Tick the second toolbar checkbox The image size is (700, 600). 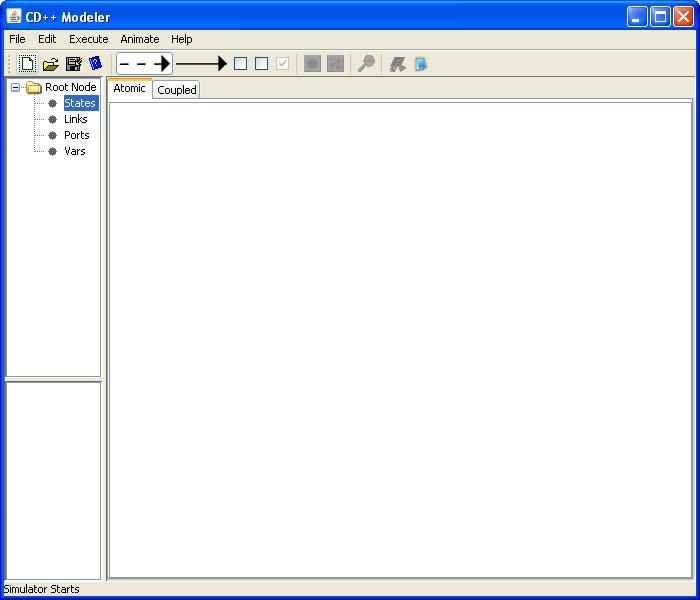click(262, 63)
